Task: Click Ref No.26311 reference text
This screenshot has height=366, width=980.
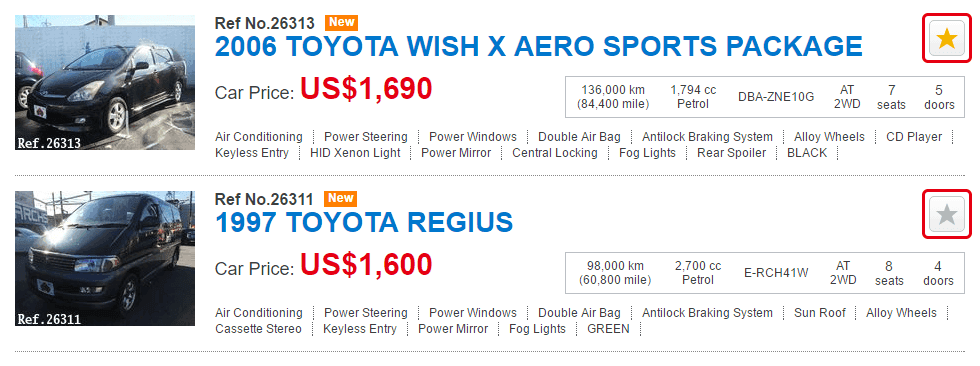Action: (264, 199)
